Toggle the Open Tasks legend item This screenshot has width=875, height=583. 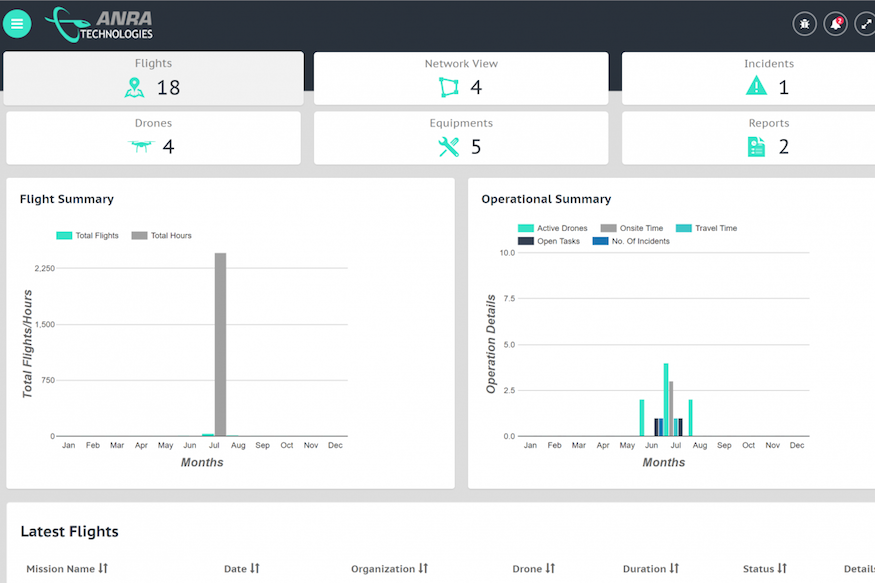tap(549, 241)
